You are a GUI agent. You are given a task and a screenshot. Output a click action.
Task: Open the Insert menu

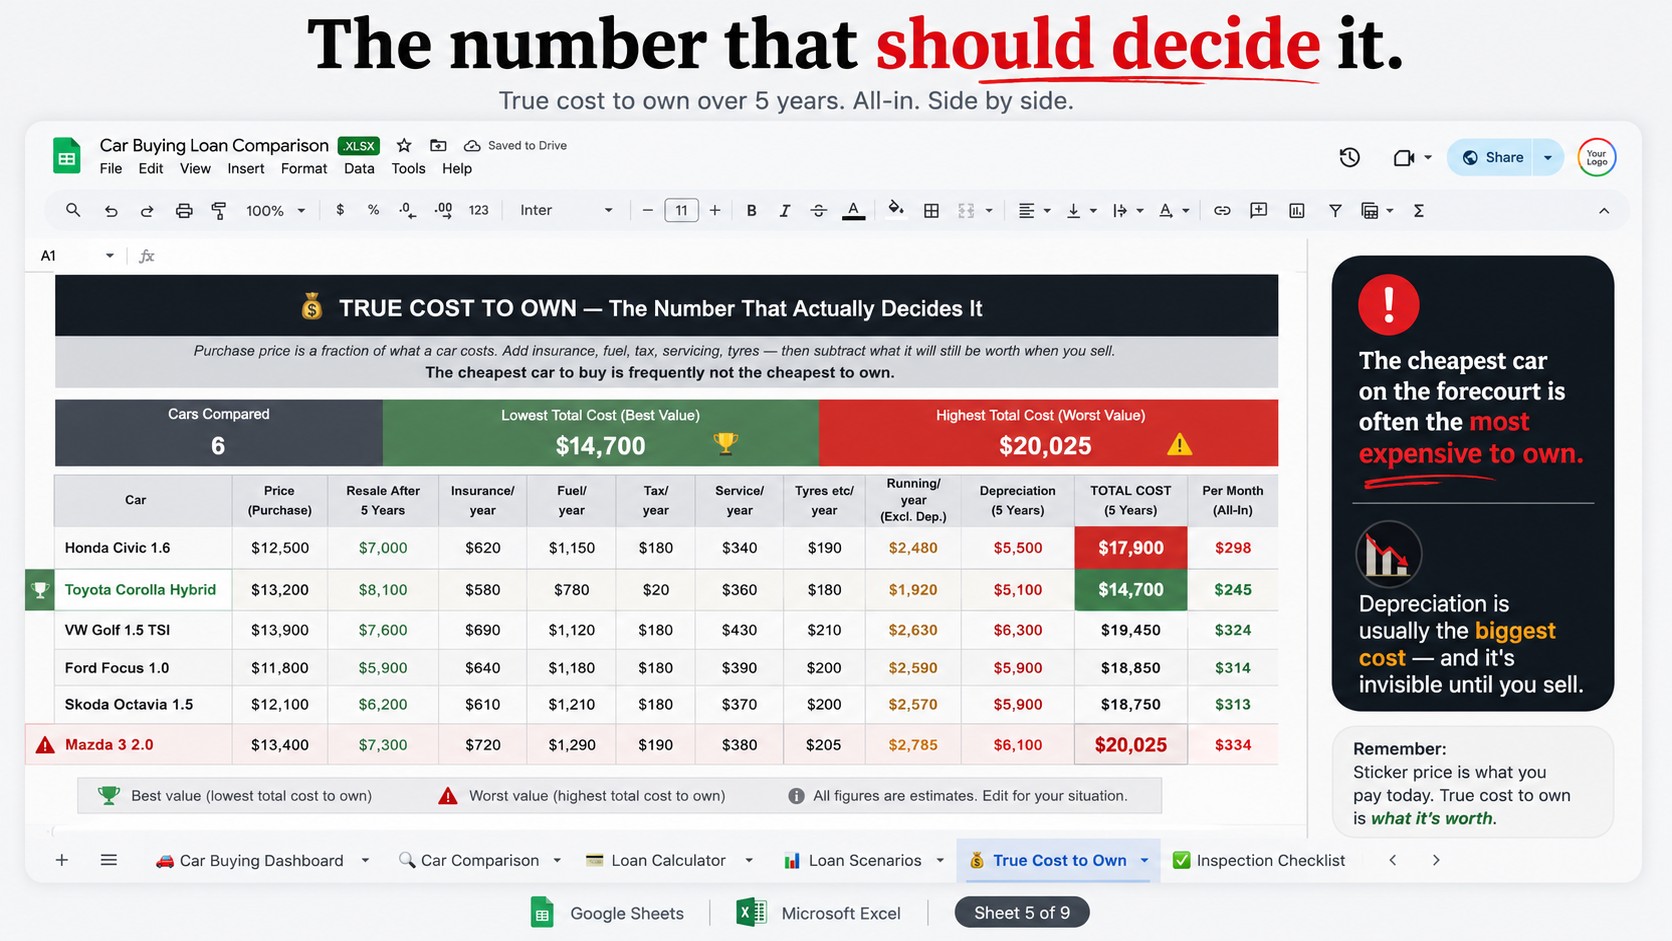(x=246, y=169)
